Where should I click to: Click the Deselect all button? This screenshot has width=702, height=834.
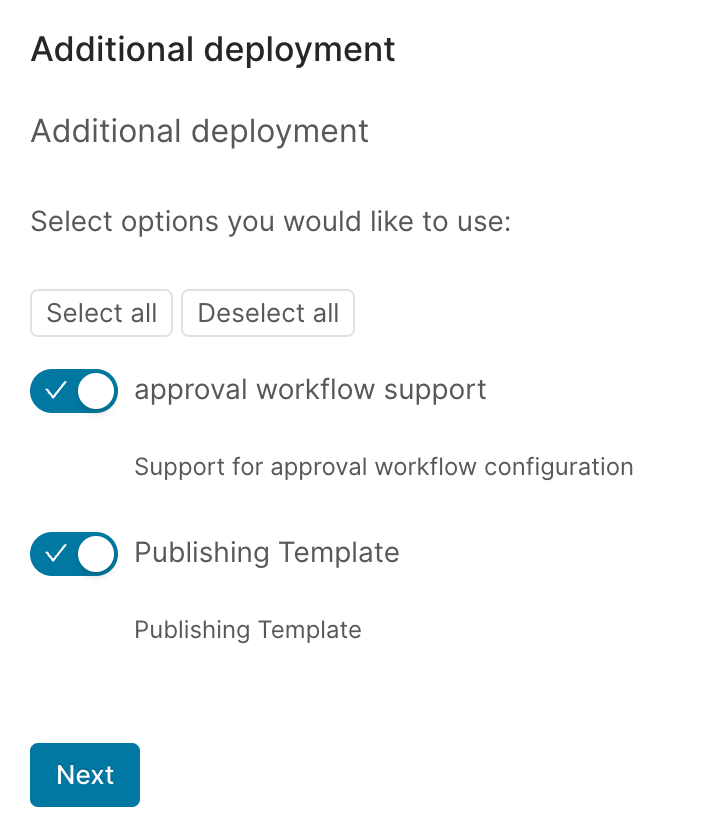(268, 313)
